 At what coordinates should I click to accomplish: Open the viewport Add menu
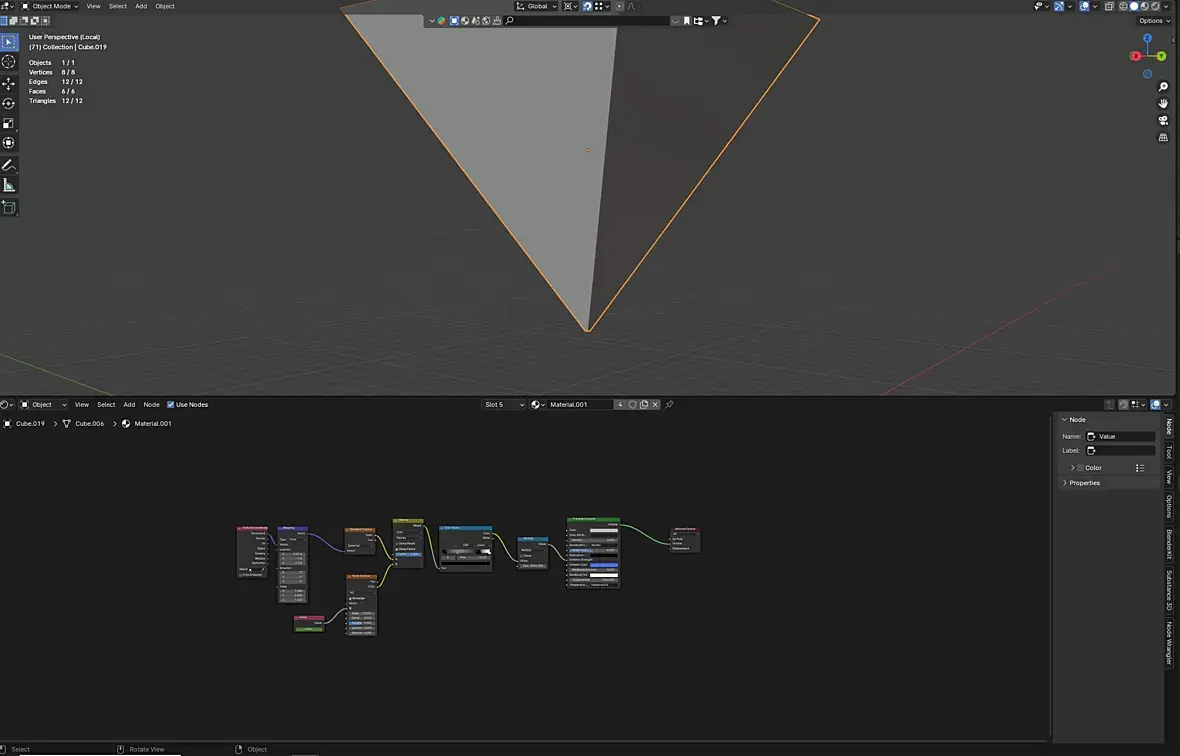tap(141, 6)
